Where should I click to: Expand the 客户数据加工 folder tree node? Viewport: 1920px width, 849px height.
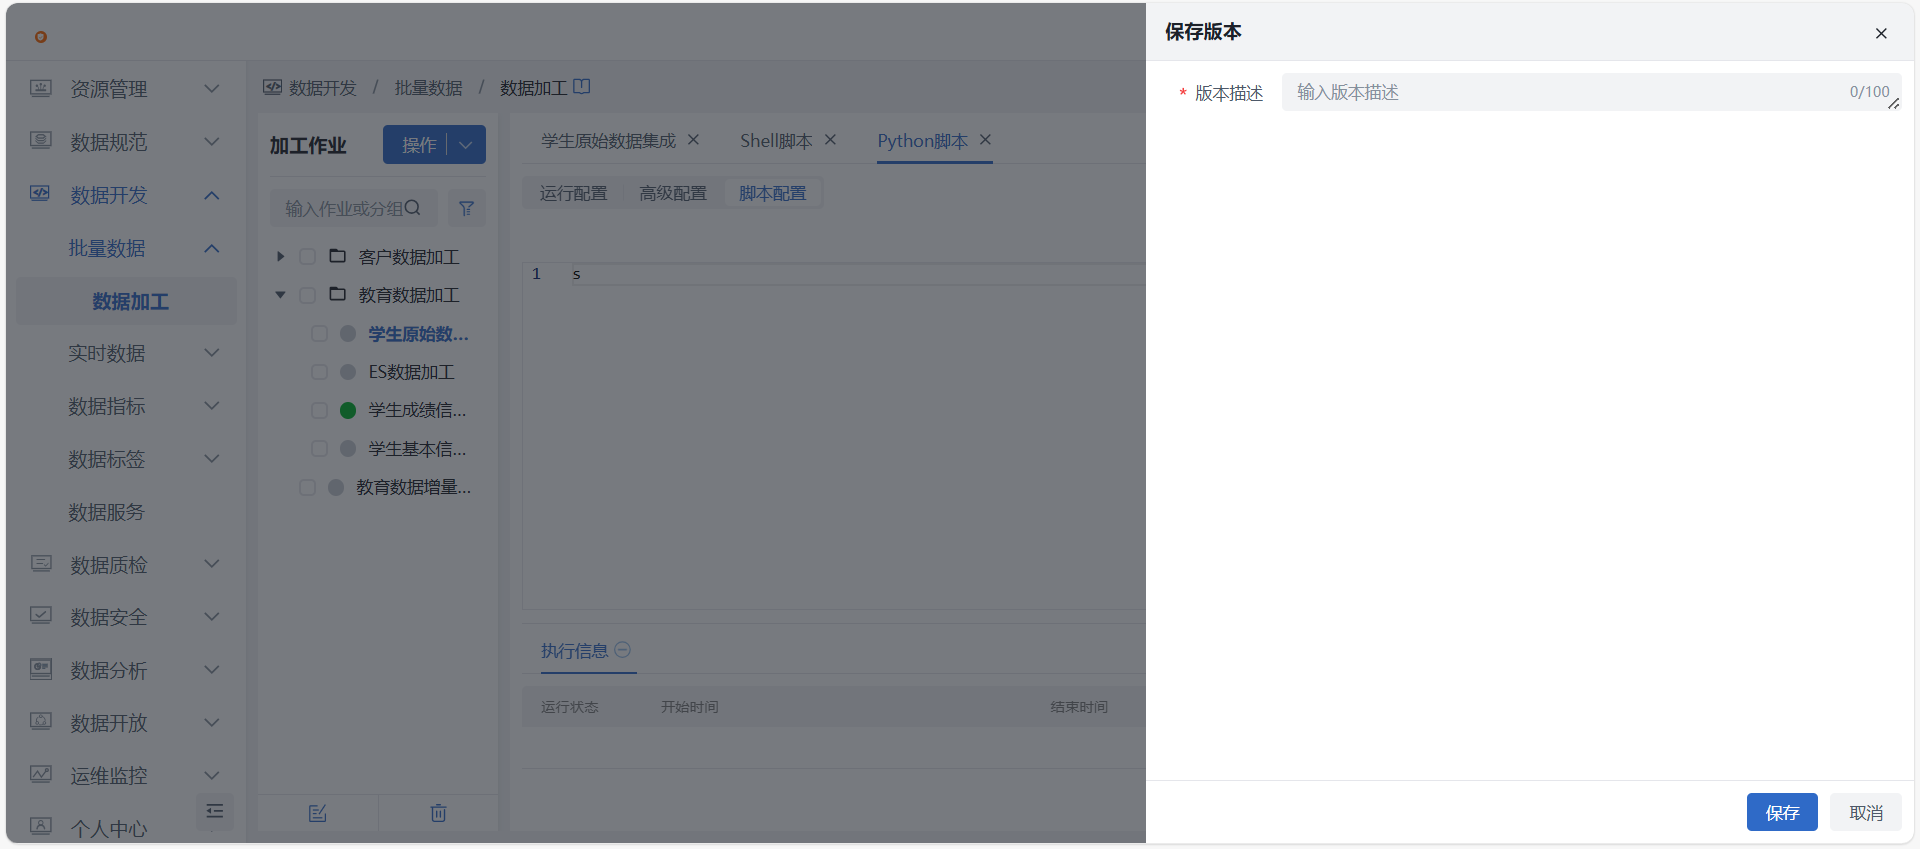click(x=280, y=257)
